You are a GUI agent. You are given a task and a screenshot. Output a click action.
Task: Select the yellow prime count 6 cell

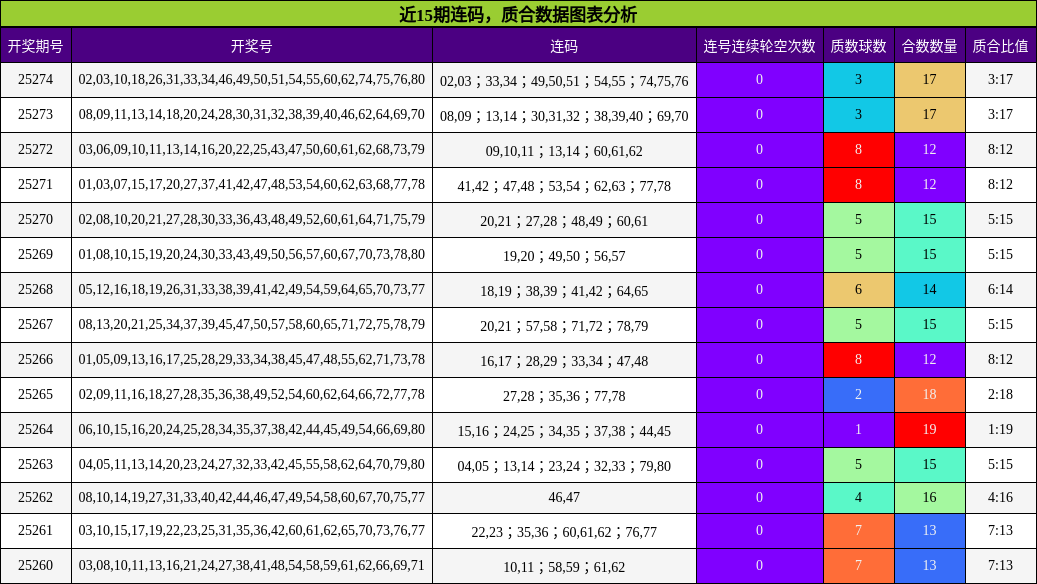(x=858, y=290)
